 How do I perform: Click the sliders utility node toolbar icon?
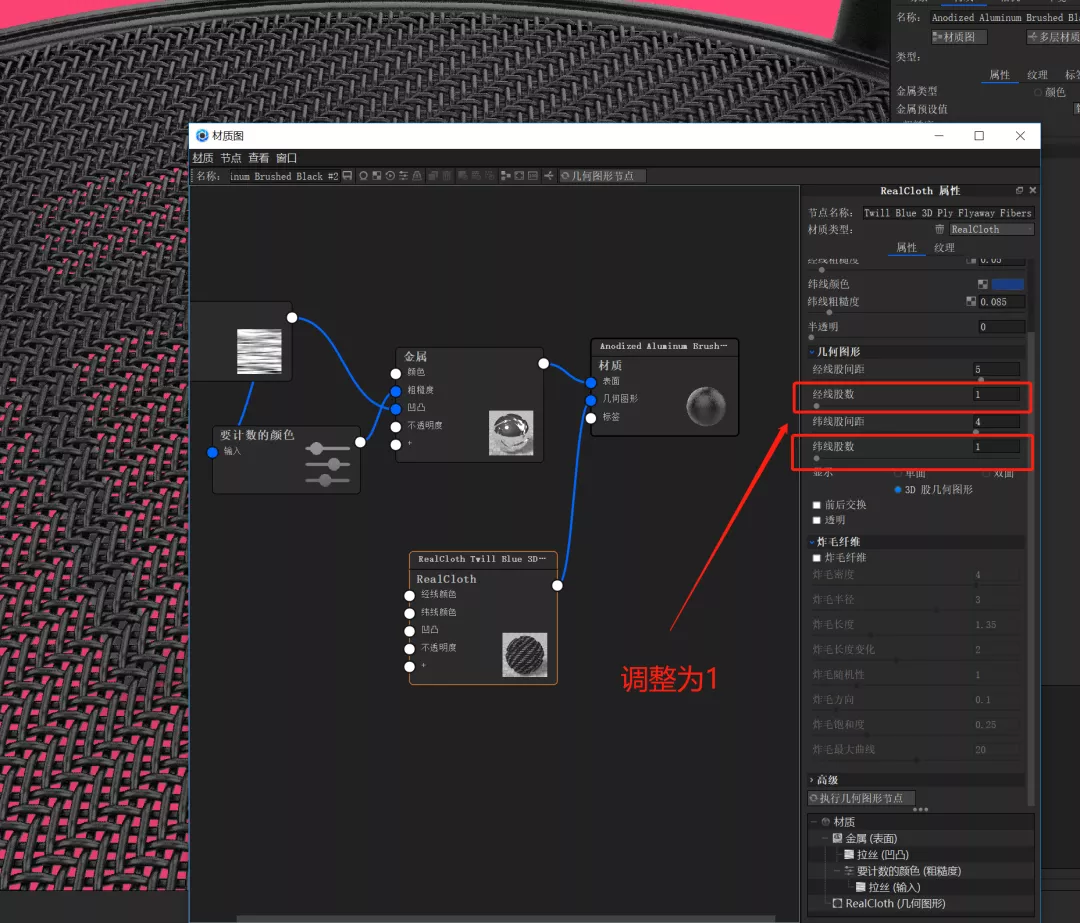point(404,176)
